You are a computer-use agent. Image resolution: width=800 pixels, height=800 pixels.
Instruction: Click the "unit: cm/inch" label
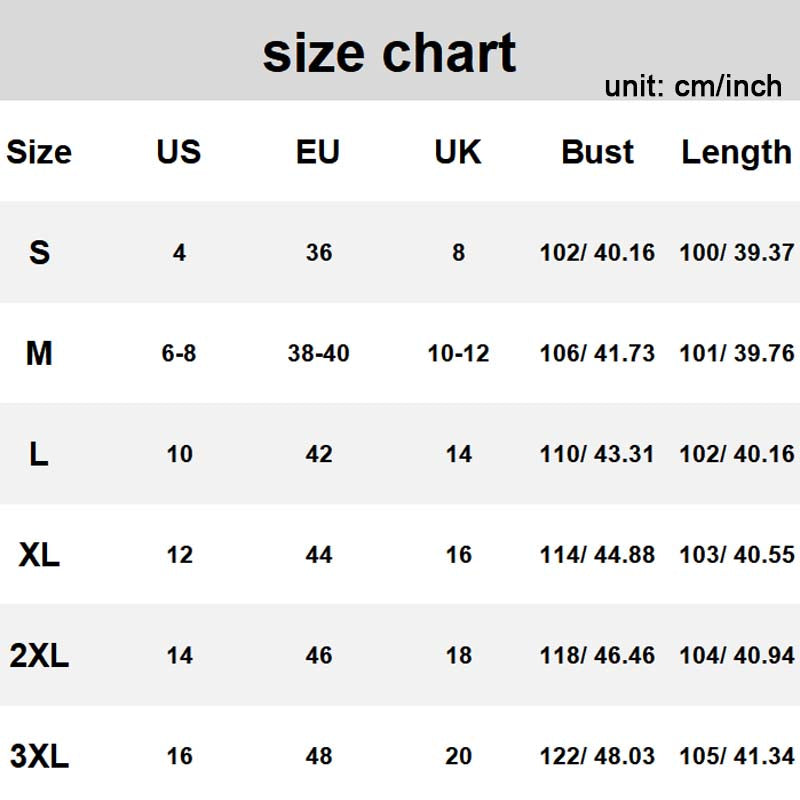tap(692, 86)
